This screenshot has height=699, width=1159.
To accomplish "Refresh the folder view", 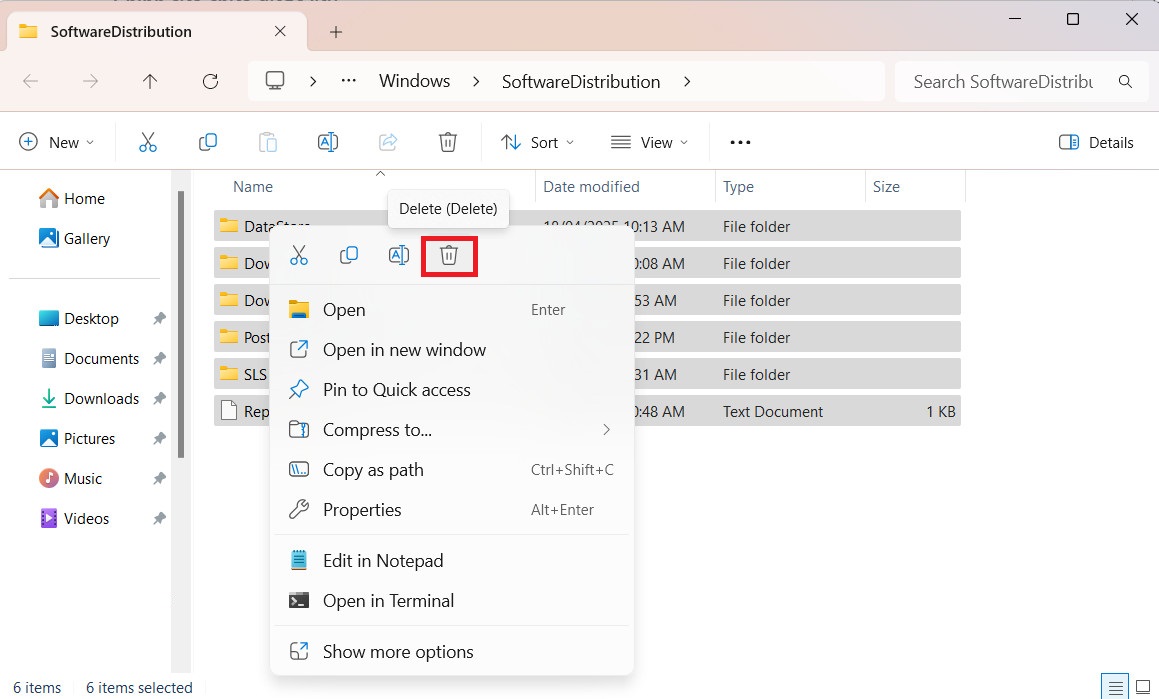I will [211, 81].
